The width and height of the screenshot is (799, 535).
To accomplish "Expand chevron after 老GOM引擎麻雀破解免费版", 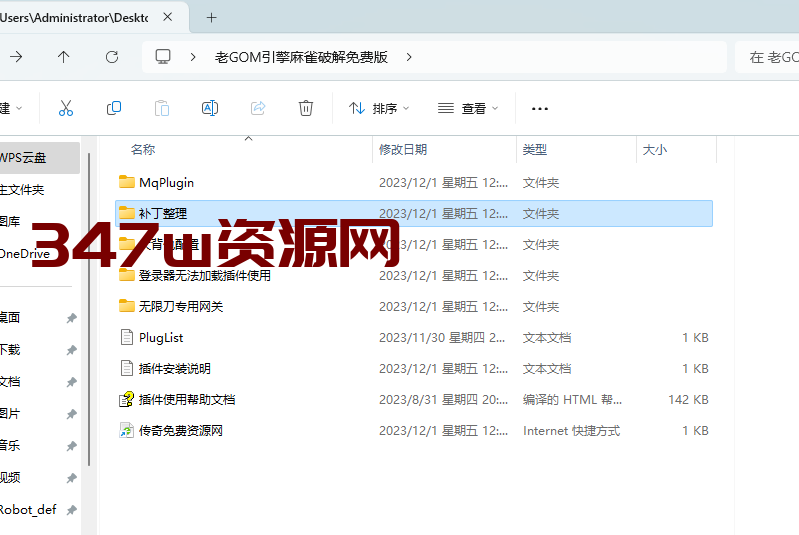I will tap(409, 57).
